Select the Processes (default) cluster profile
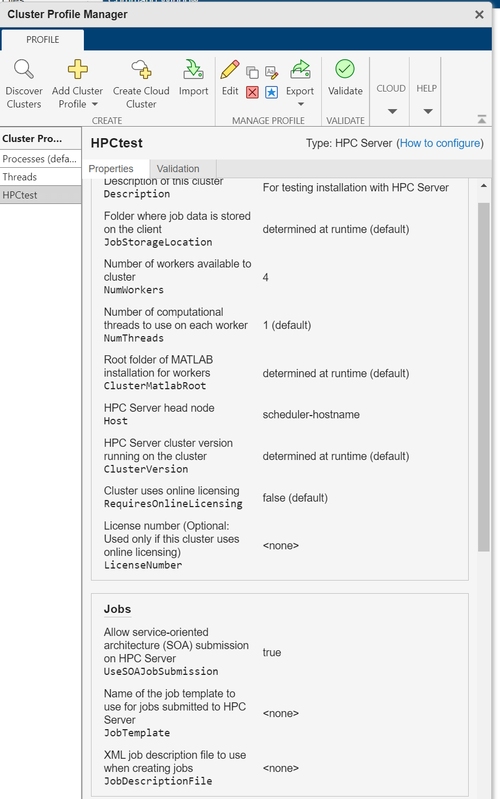 click(40, 159)
